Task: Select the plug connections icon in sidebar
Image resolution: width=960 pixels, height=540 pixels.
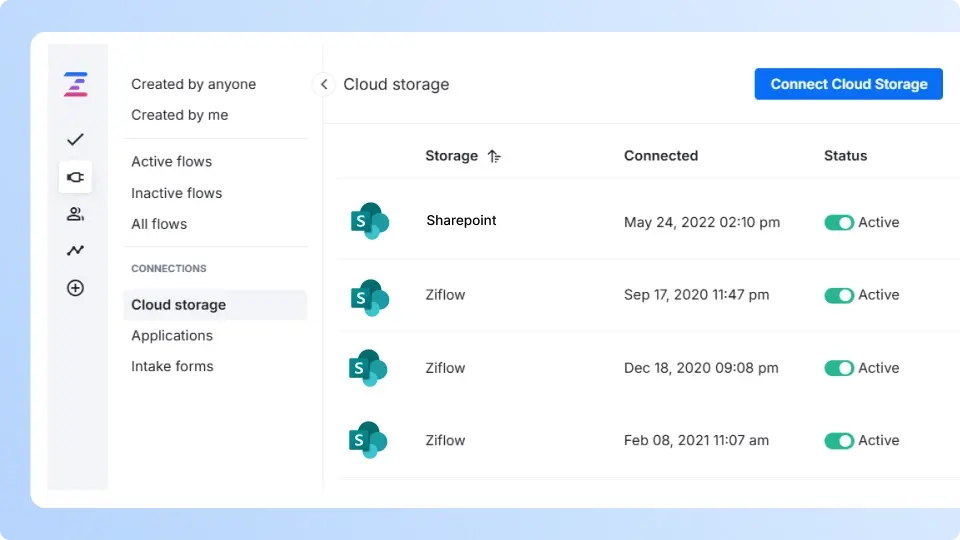Action: click(x=75, y=177)
